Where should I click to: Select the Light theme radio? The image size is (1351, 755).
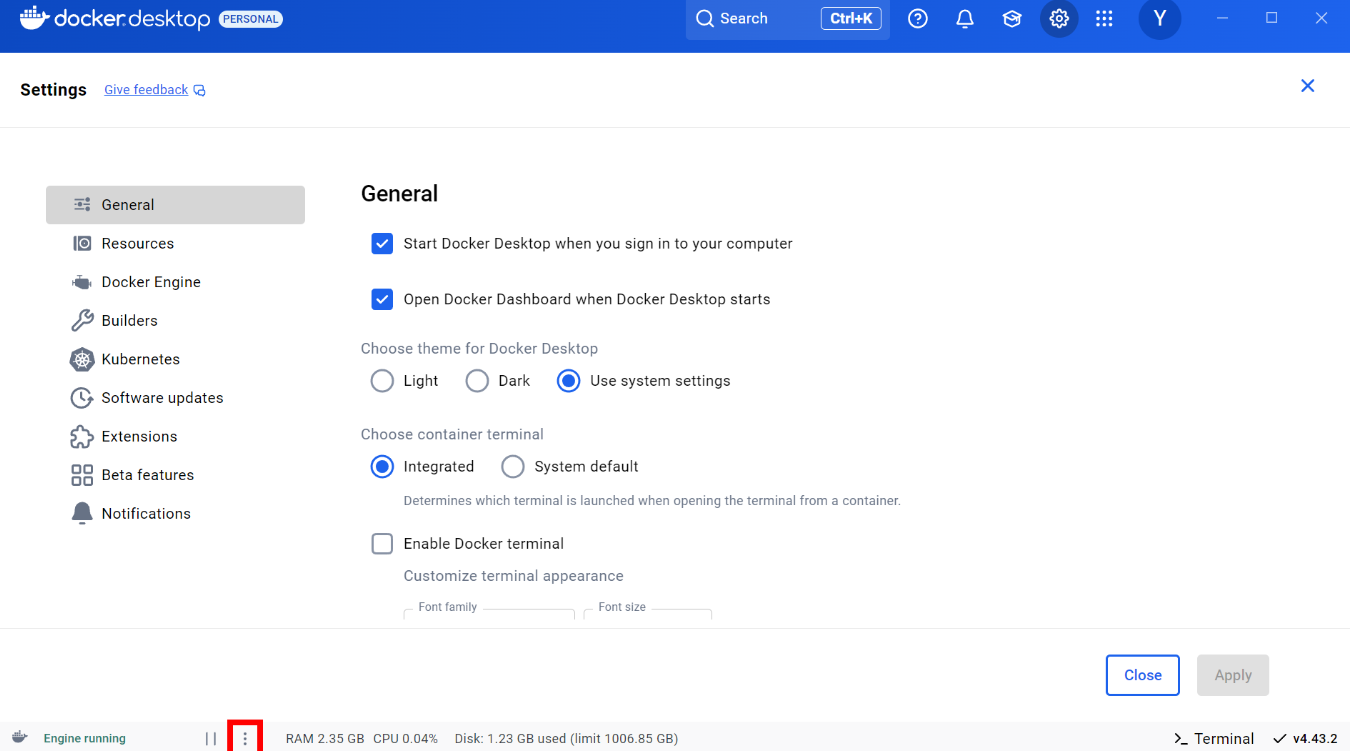[382, 381]
